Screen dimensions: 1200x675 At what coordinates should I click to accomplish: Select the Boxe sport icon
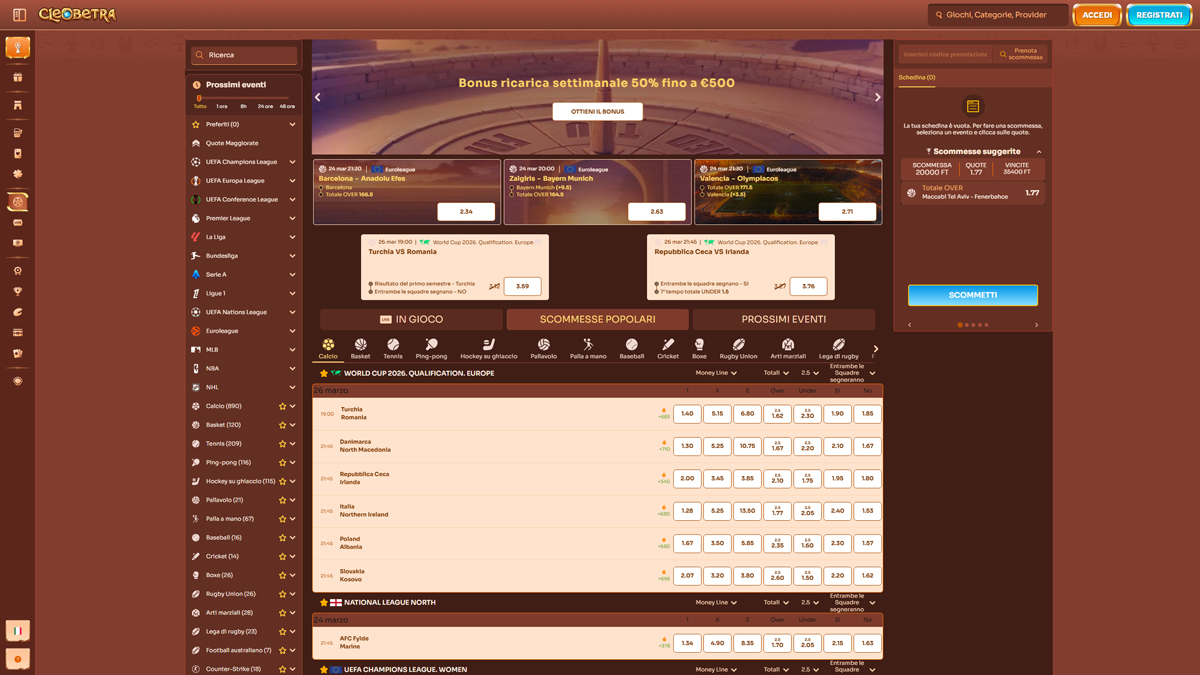tap(699, 345)
